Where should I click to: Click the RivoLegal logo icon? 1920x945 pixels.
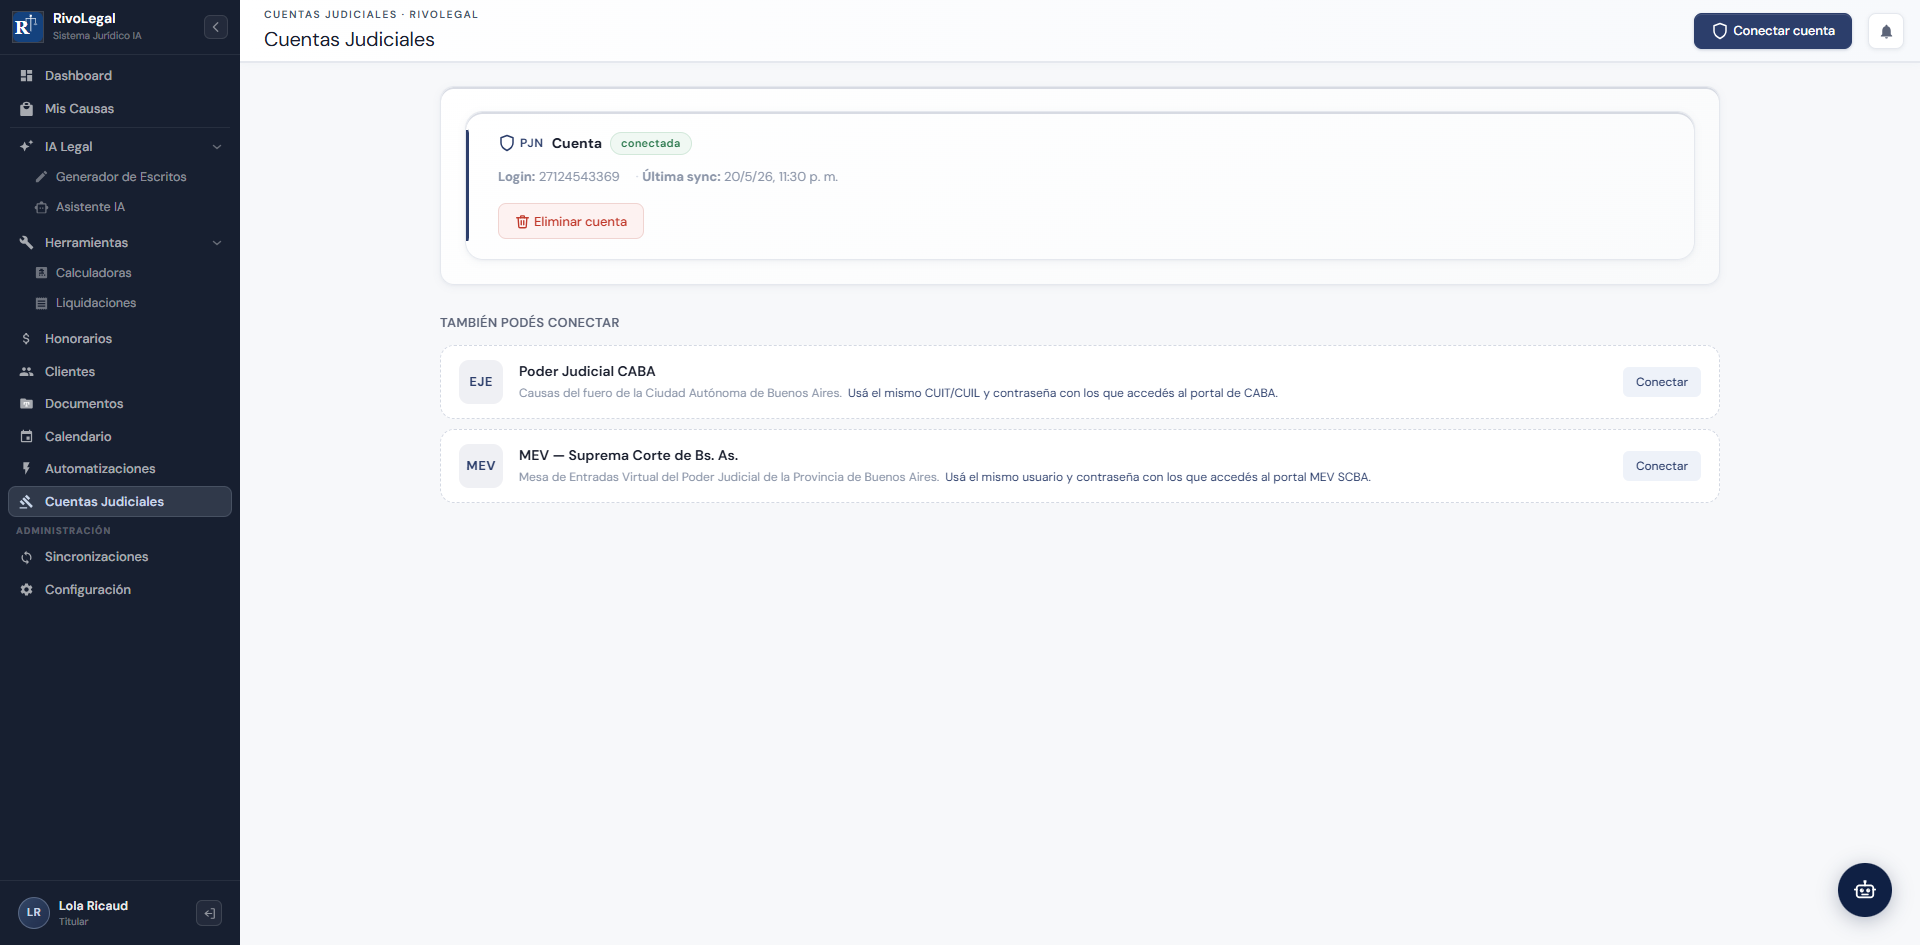point(27,27)
